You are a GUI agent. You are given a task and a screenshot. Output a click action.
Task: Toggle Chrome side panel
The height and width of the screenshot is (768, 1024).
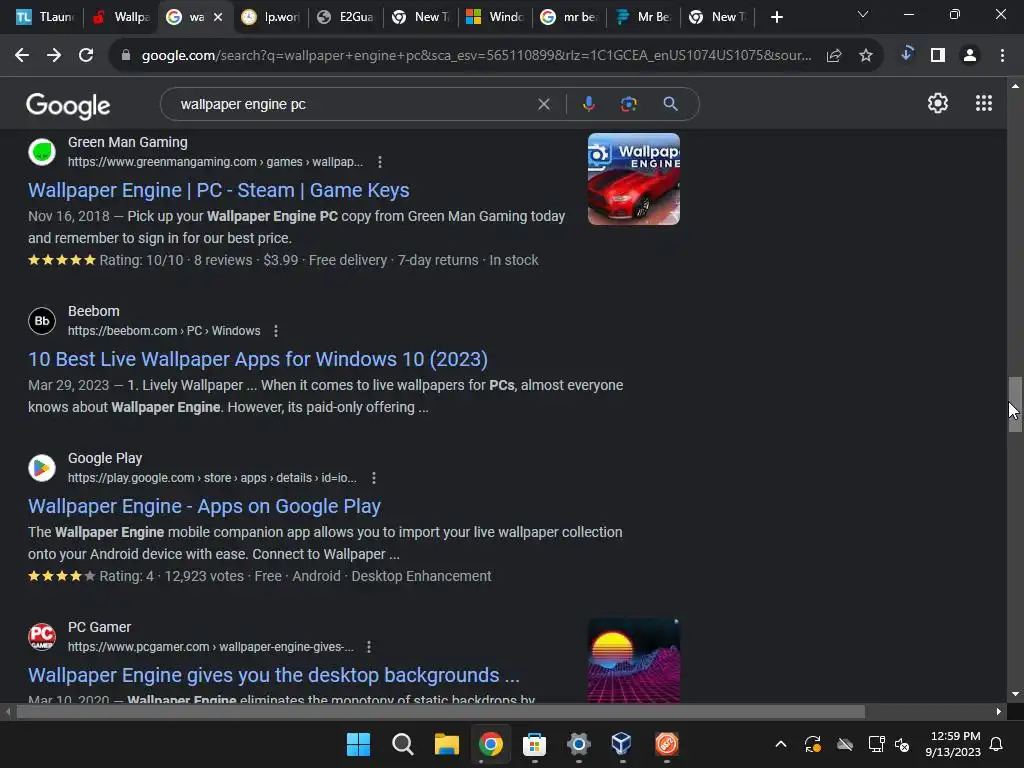click(x=938, y=56)
